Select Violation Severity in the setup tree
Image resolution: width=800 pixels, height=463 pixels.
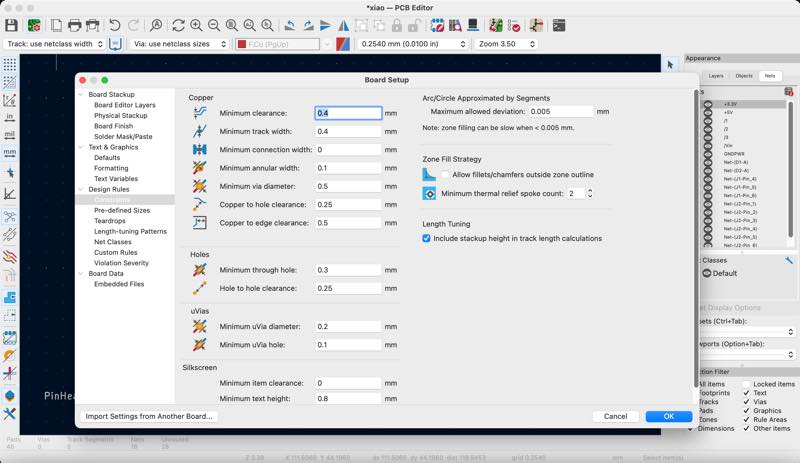pyautogui.click(x=121, y=263)
